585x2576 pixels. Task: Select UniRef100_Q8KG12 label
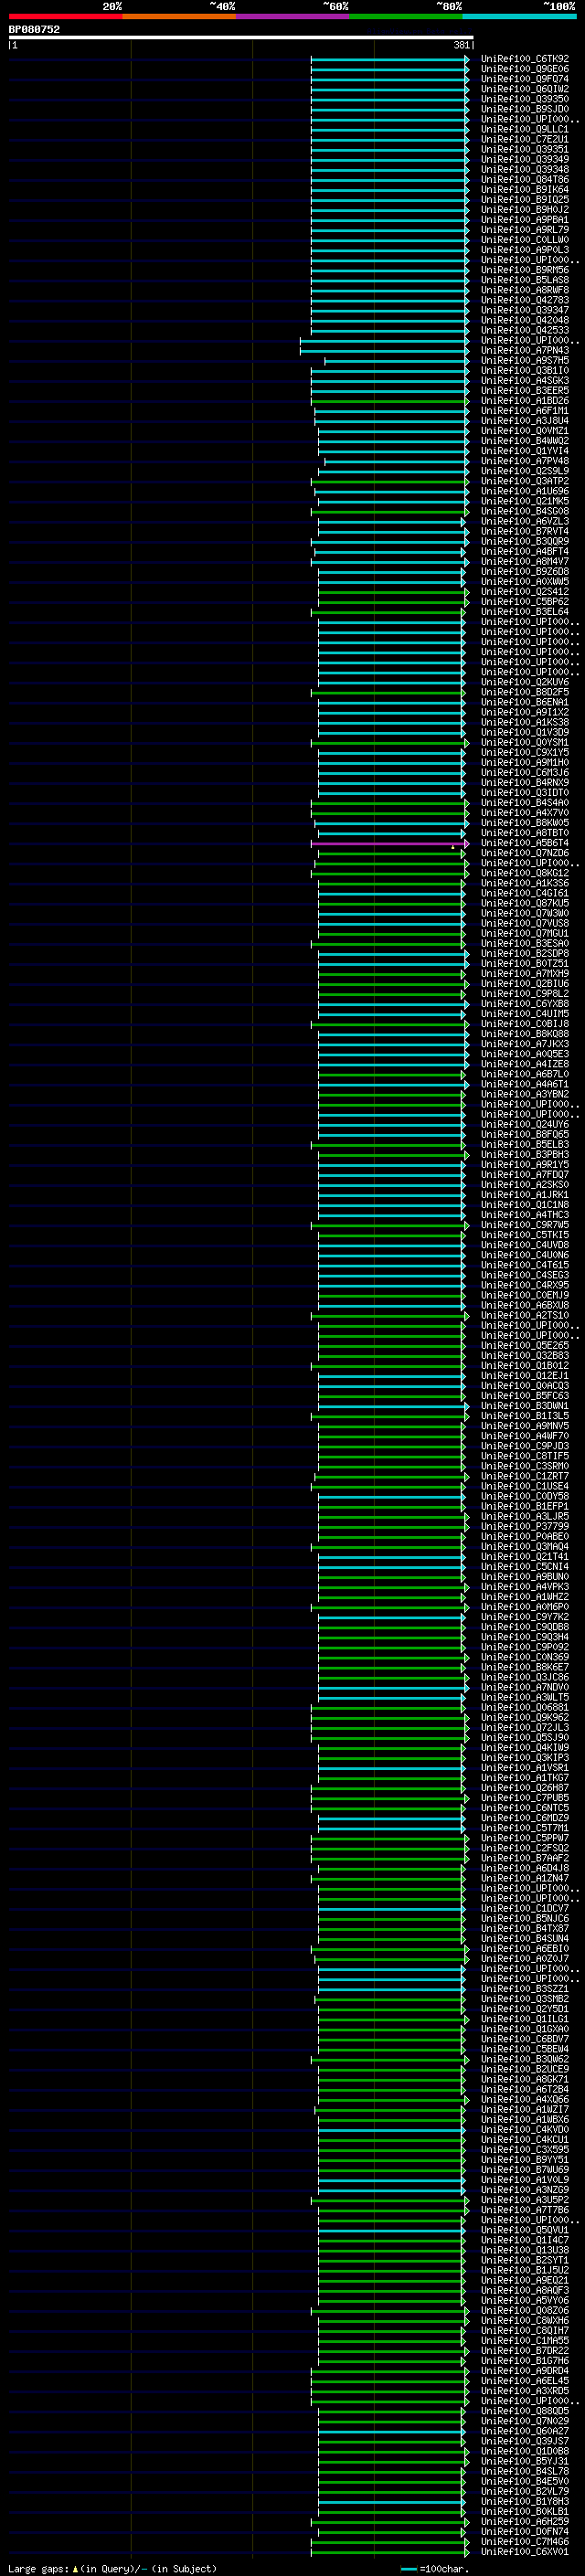point(525,873)
